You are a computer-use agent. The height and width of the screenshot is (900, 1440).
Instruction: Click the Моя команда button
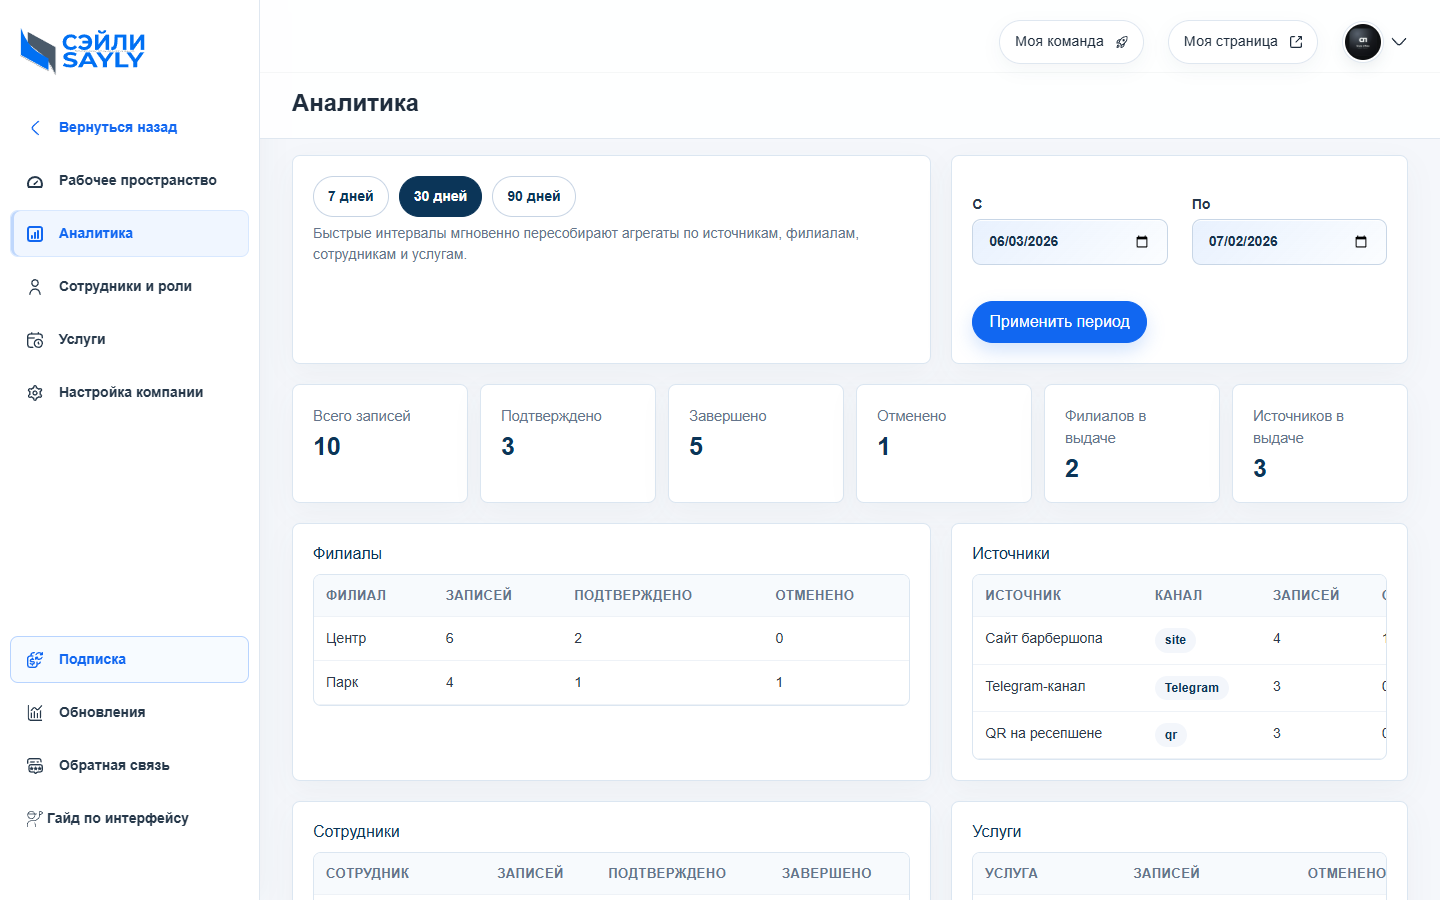tap(1071, 42)
